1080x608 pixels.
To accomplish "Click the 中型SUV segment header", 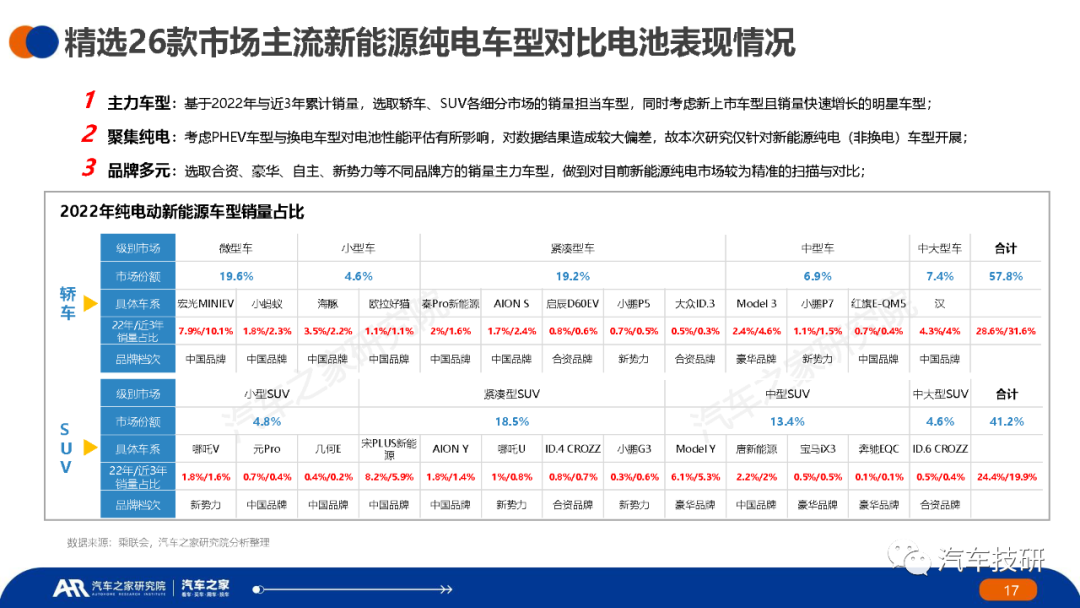I will click(x=787, y=394).
